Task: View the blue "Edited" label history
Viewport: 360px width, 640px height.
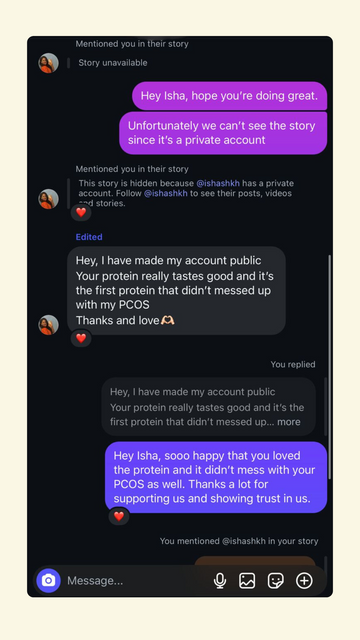Action: click(x=89, y=237)
